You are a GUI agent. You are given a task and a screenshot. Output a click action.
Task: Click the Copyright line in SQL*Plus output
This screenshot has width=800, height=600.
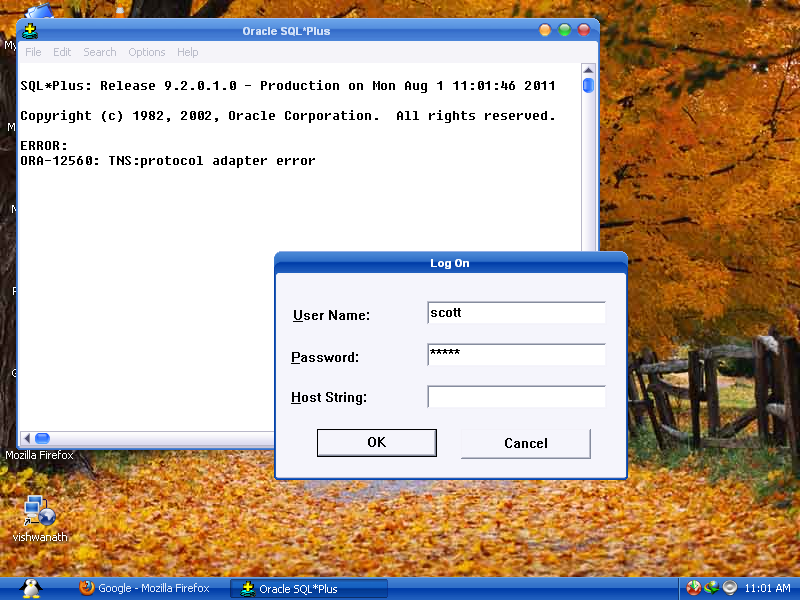[288, 116]
